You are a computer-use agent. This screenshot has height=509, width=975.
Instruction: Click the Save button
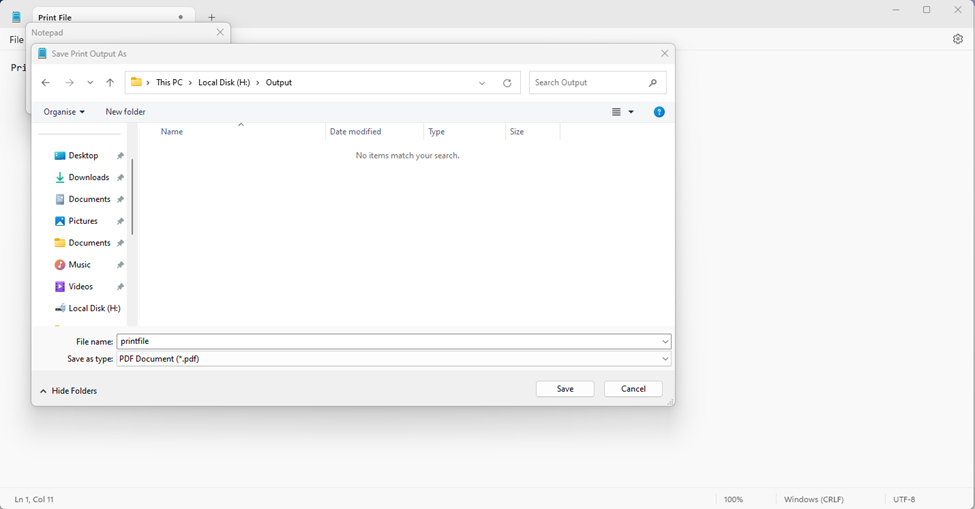(565, 389)
